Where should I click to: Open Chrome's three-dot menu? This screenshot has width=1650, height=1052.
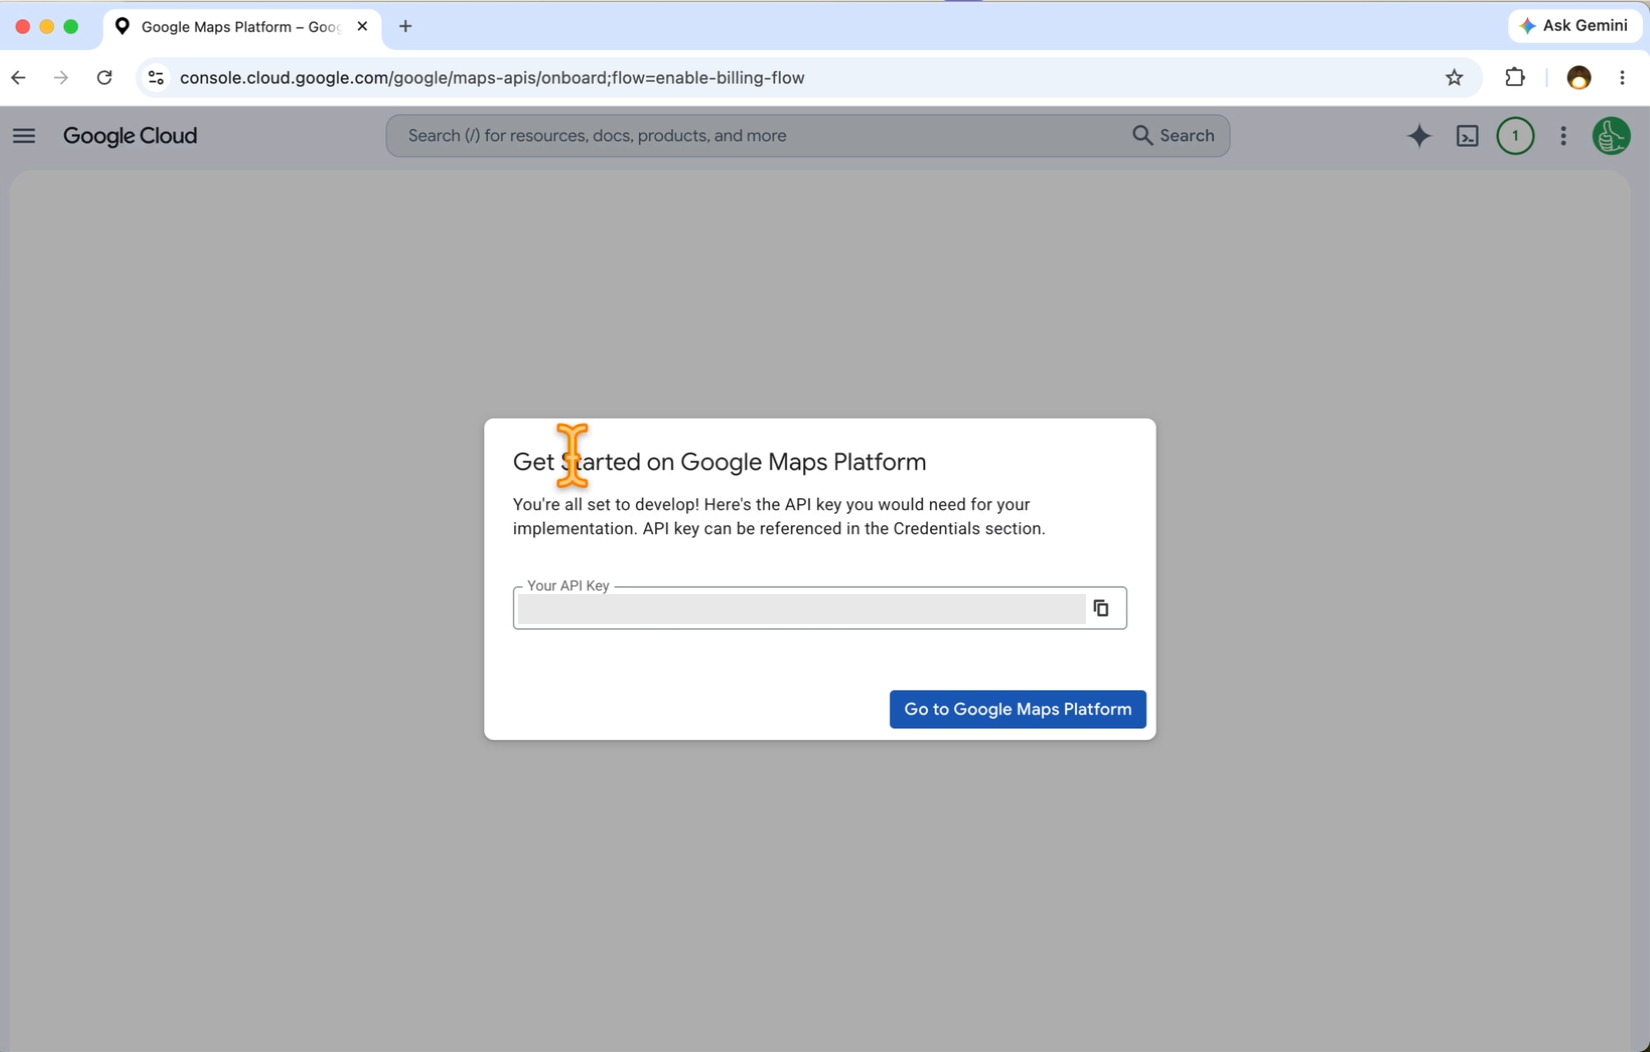coord(1622,78)
